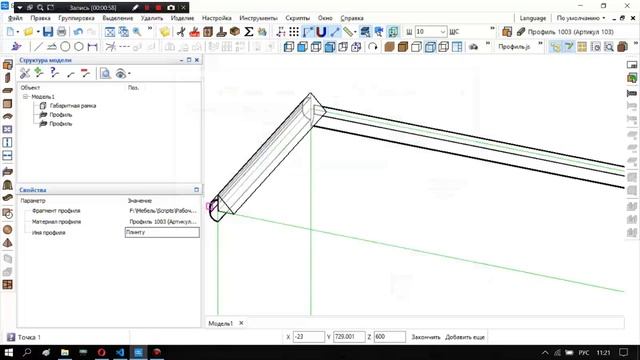
Task: Open the dropdown arrow next to Open folder
Action: click(38, 32)
